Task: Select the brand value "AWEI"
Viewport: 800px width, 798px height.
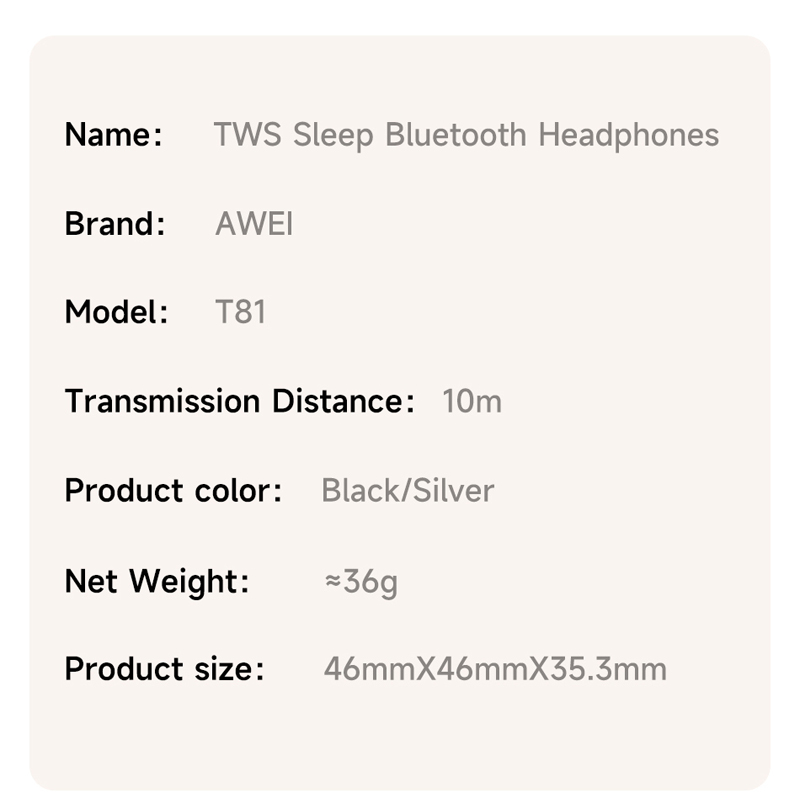Action: [x=254, y=224]
